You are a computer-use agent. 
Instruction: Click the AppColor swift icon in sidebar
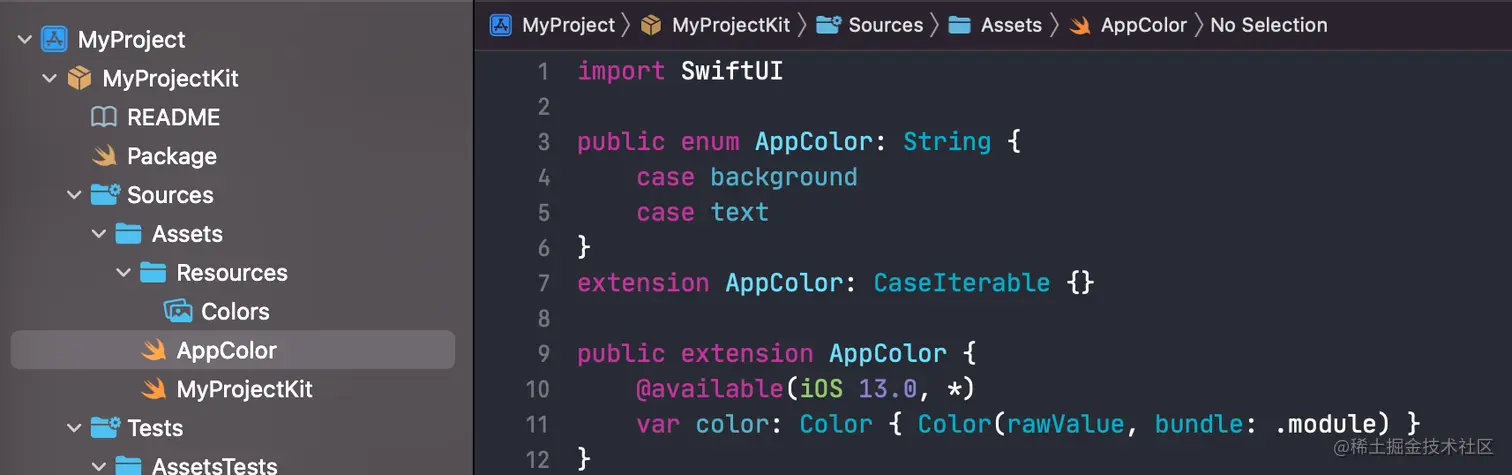153,350
